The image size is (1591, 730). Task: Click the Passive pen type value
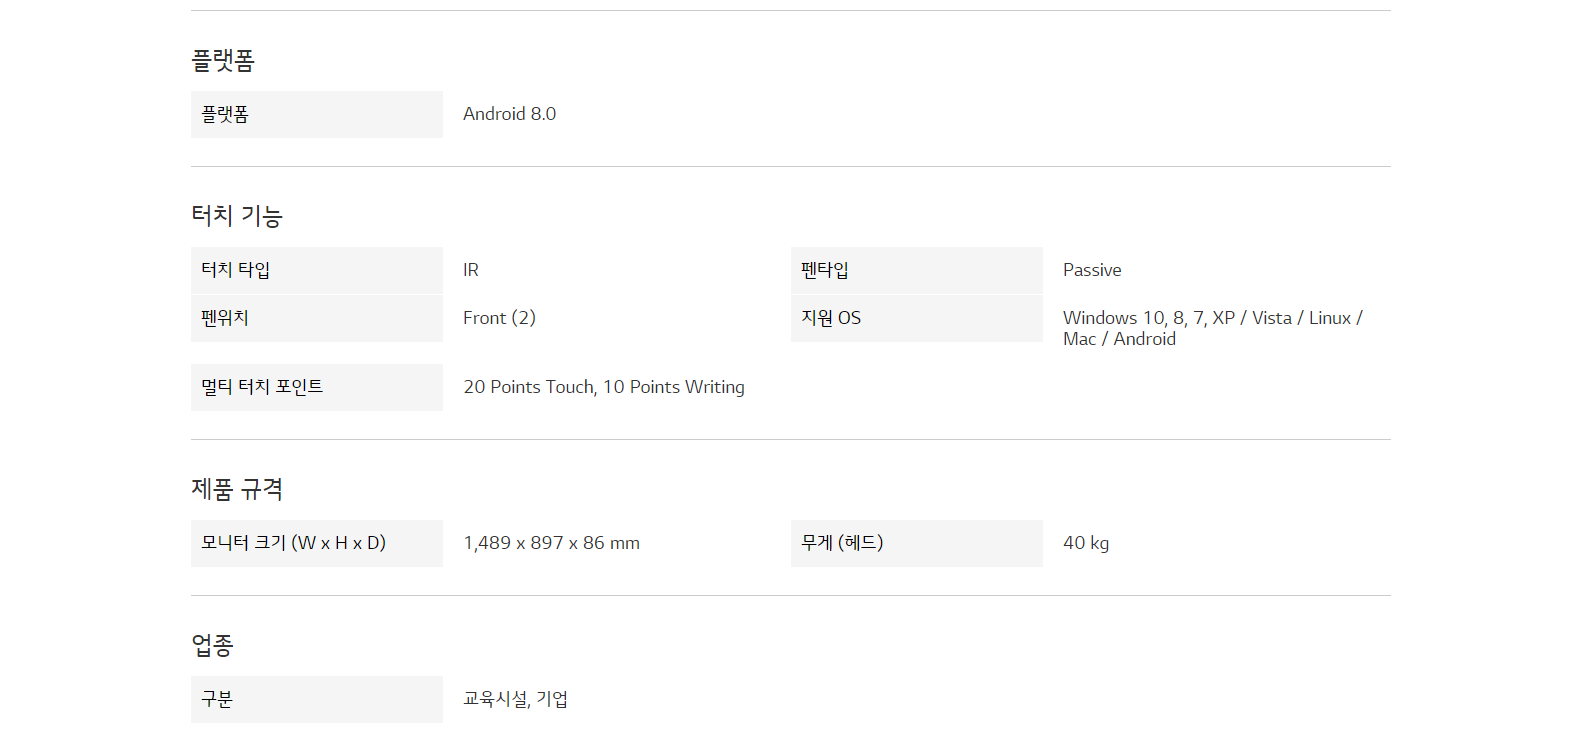[1092, 270]
